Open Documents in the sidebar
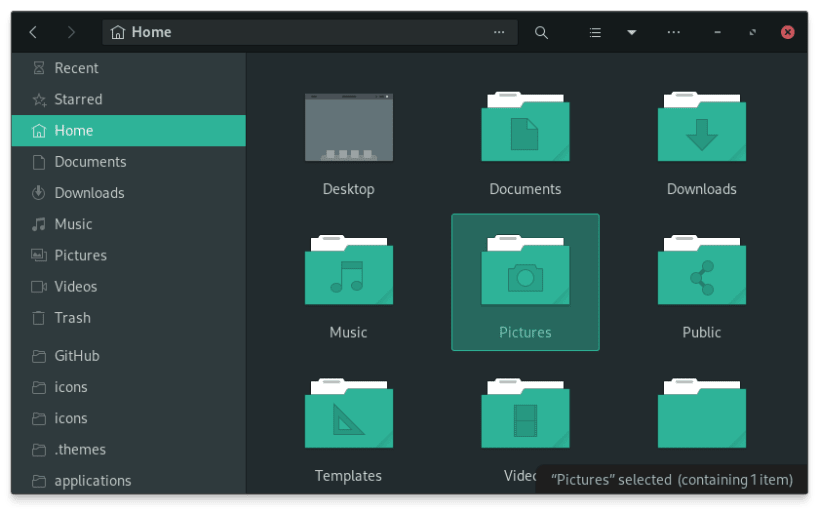Screen dimensions: 819x512 tap(128, 162)
